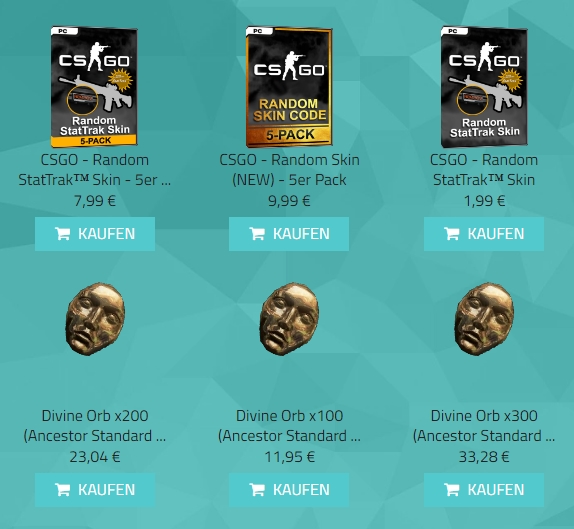Select the Divine Orb x300 mask image
Screen dimensions: 574x529
pyautogui.click(x=484, y=319)
